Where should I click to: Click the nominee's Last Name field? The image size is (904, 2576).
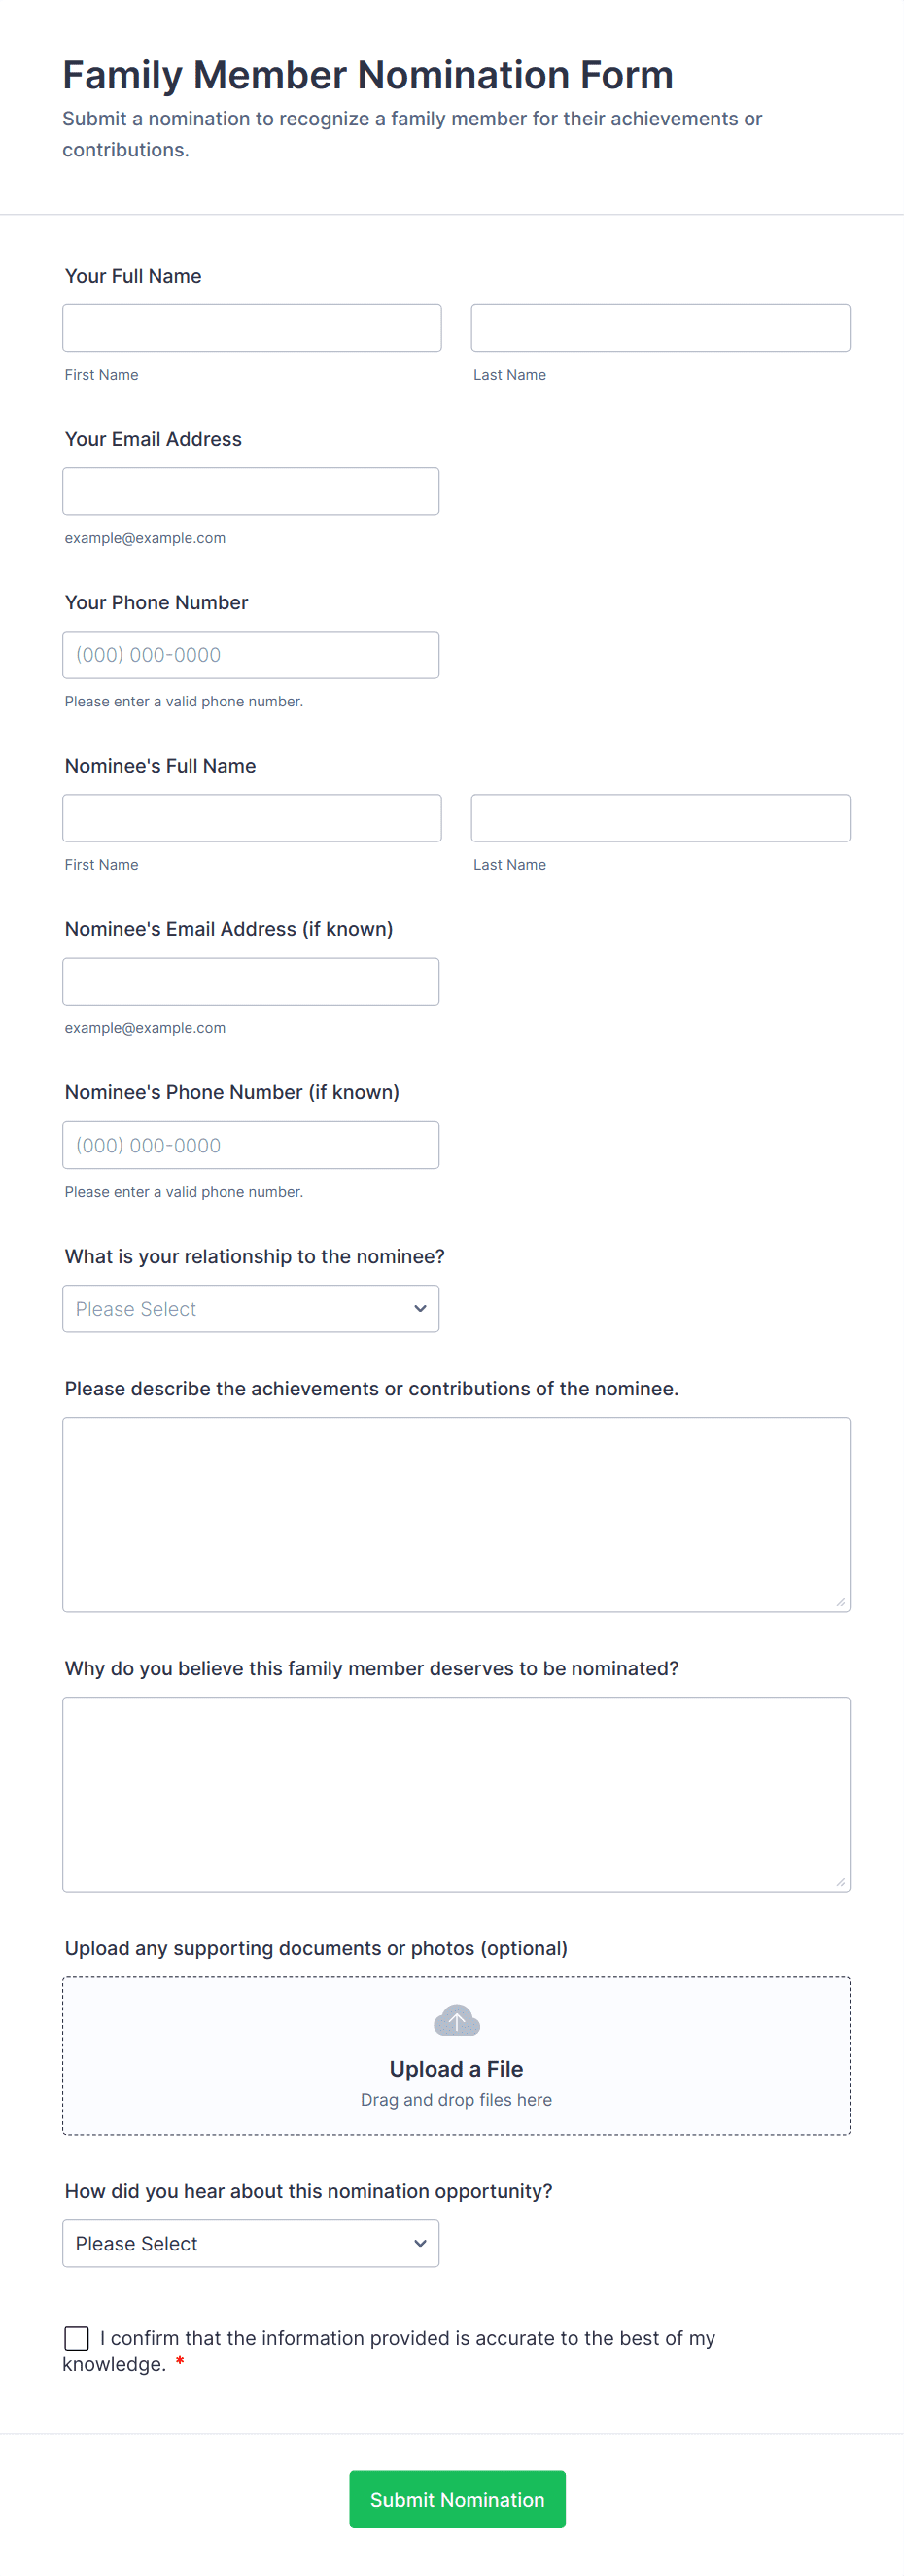[660, 818]
